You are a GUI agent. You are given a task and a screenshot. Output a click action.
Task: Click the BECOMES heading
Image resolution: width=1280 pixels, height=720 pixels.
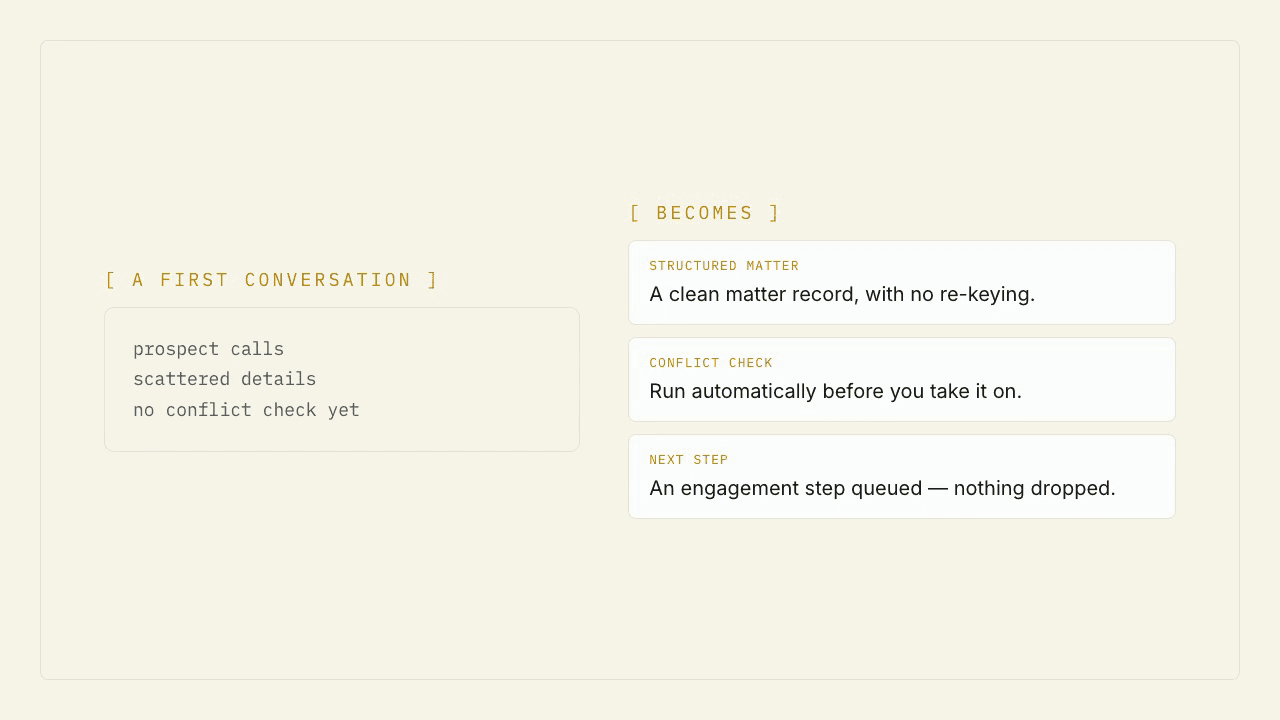click(x=705, y=213)
